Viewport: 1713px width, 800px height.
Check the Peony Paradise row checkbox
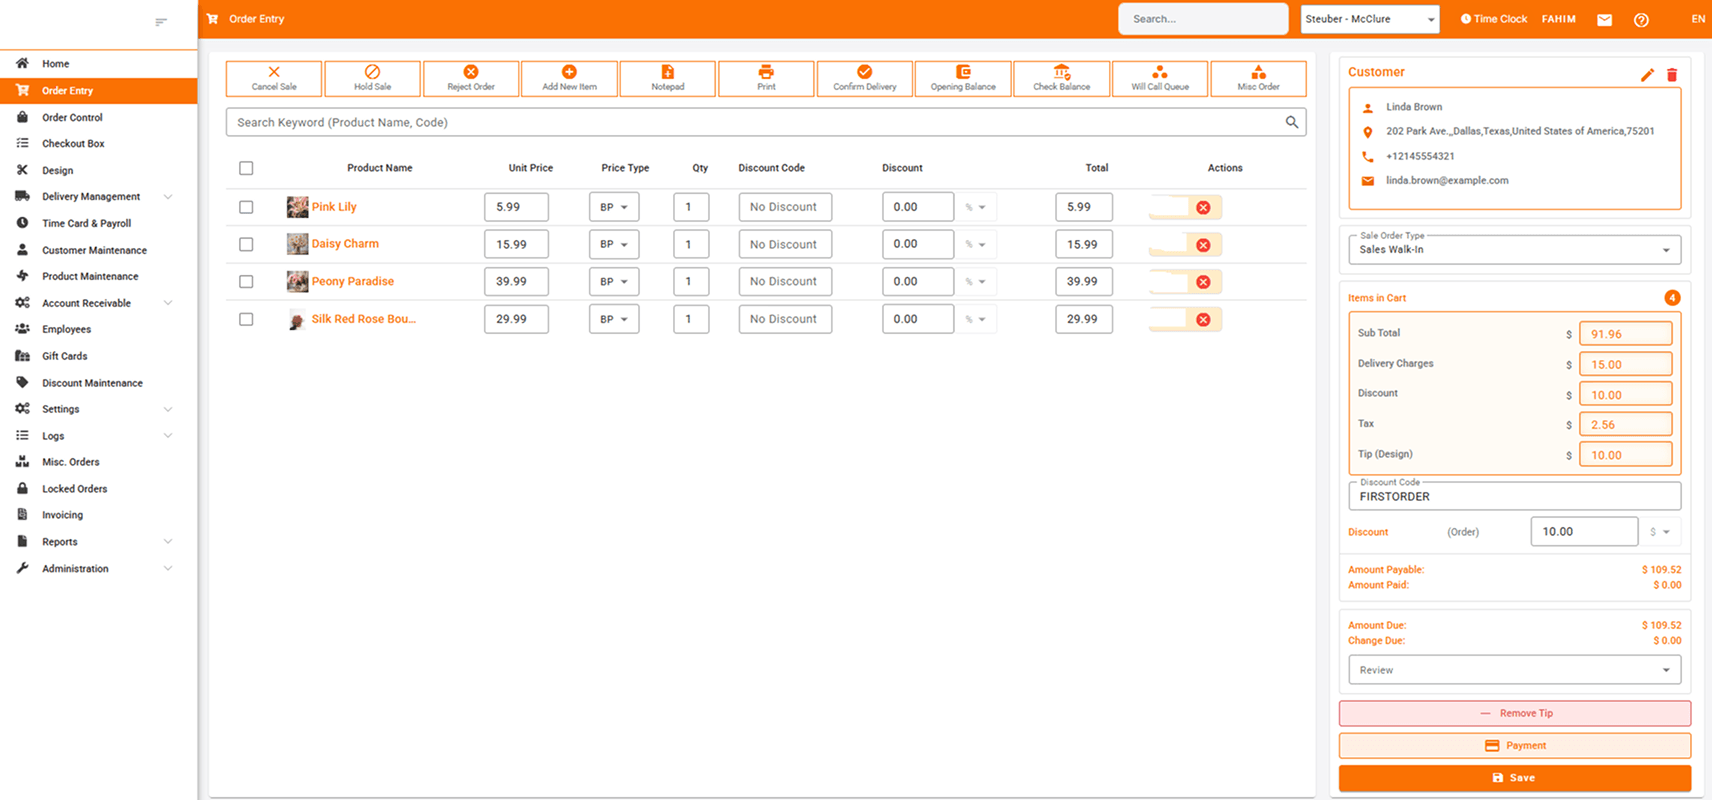[x=246, y=282]
